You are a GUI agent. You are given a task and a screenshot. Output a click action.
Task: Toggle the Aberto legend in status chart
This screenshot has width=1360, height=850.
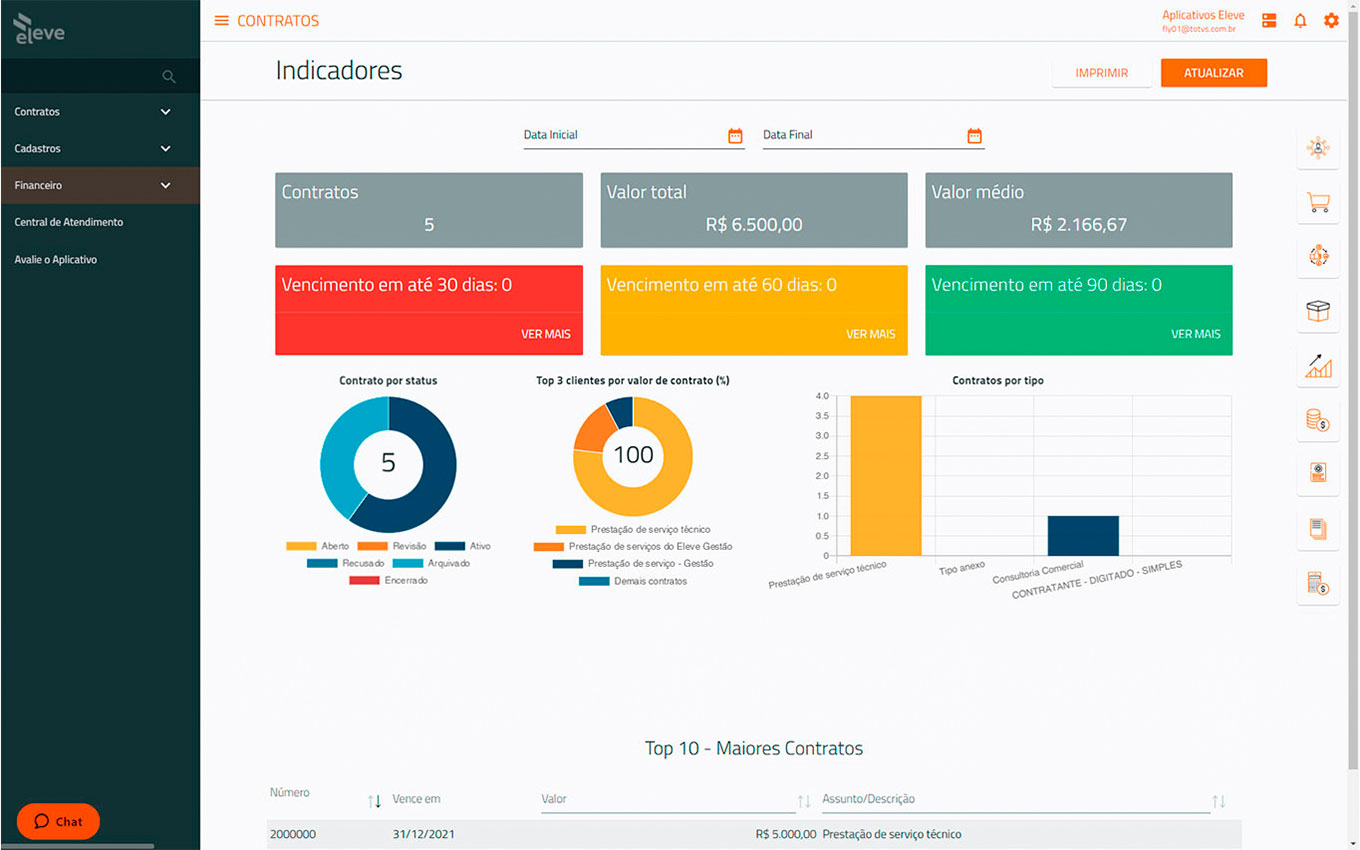[317, 546]
